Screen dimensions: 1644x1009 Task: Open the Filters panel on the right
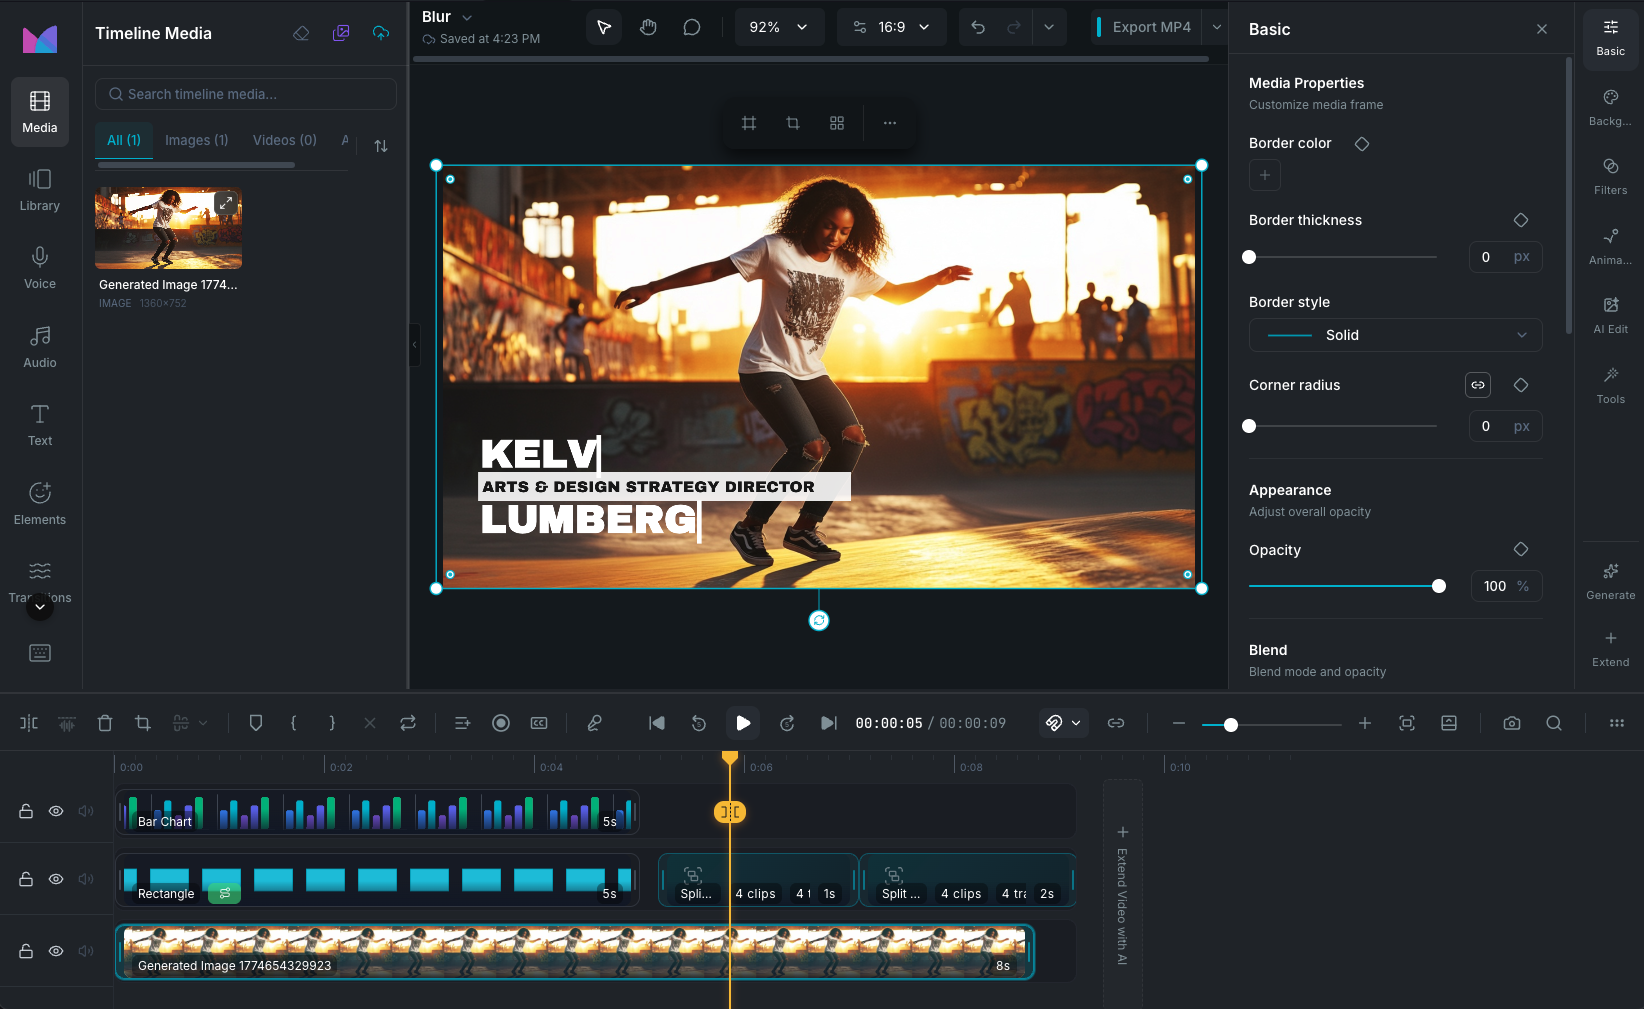tap(1610, 175)
